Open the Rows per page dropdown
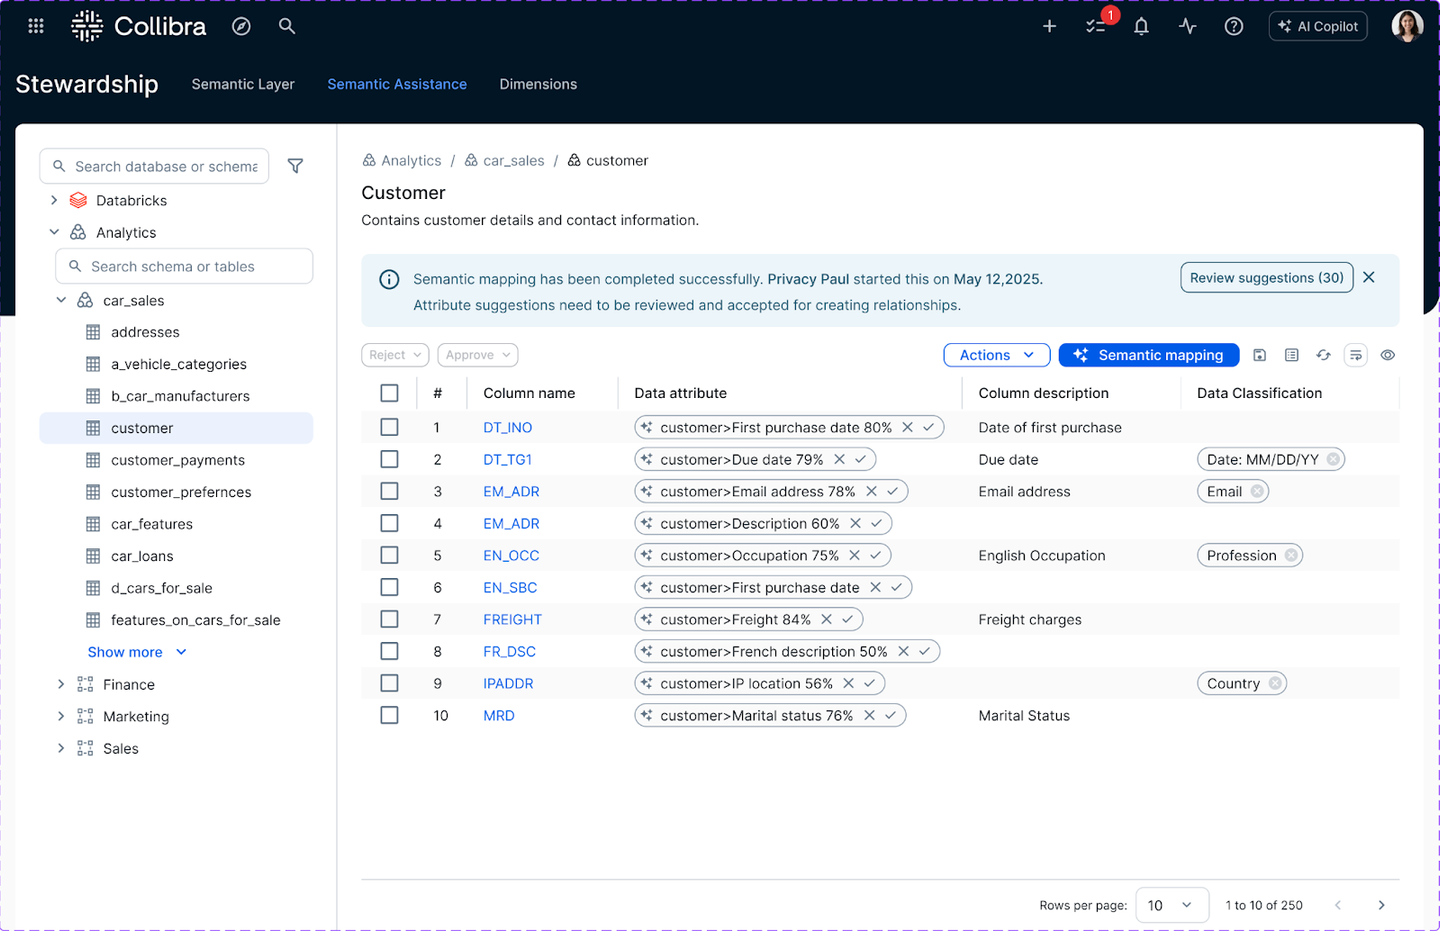This screenshot has height=931, width=1440. 1170,905
